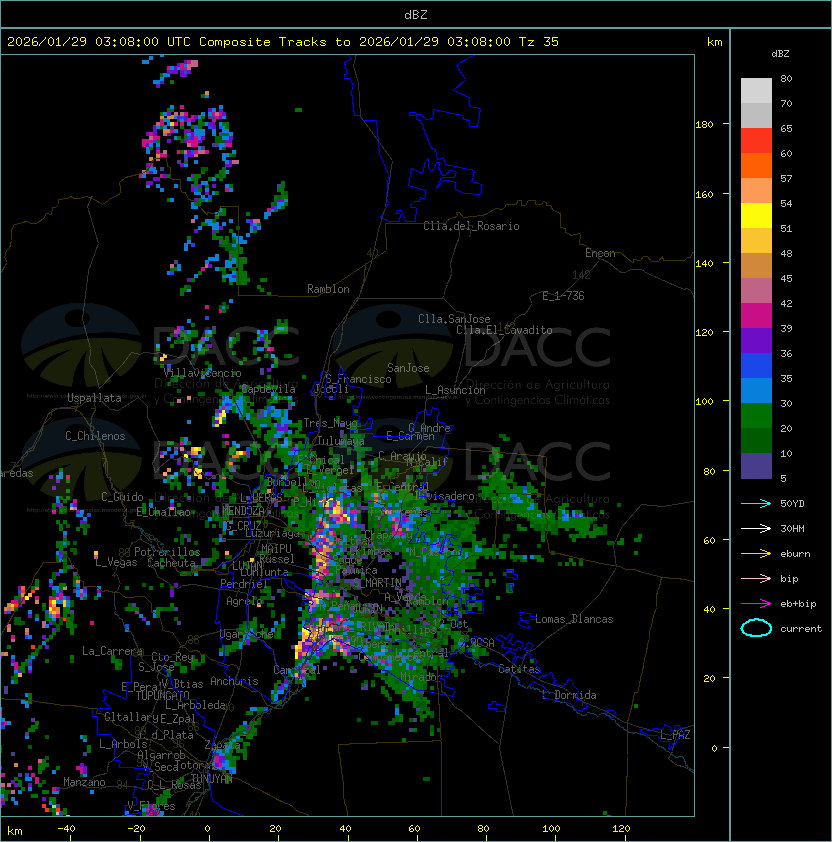Select the mauve swatch below 45 label
The height and width of the screenshot is (842, 832).
(x=756, y=291)
